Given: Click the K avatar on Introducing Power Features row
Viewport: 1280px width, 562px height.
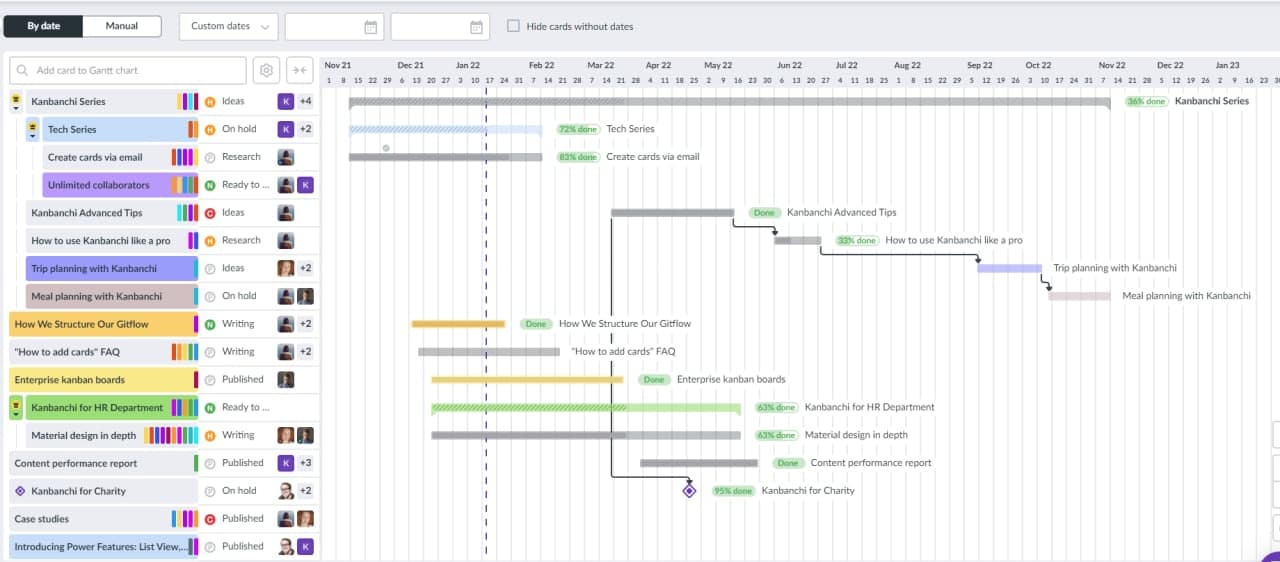Looking at the screenshot, I should point(306,547).
